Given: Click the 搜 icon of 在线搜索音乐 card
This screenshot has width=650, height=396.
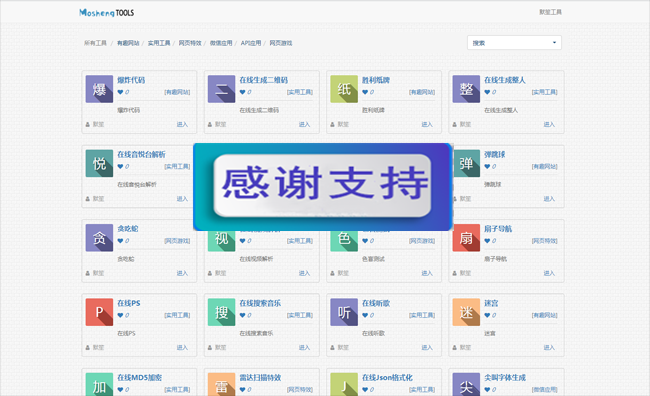Looking at the screenshot, I should [x=221, y=312].
